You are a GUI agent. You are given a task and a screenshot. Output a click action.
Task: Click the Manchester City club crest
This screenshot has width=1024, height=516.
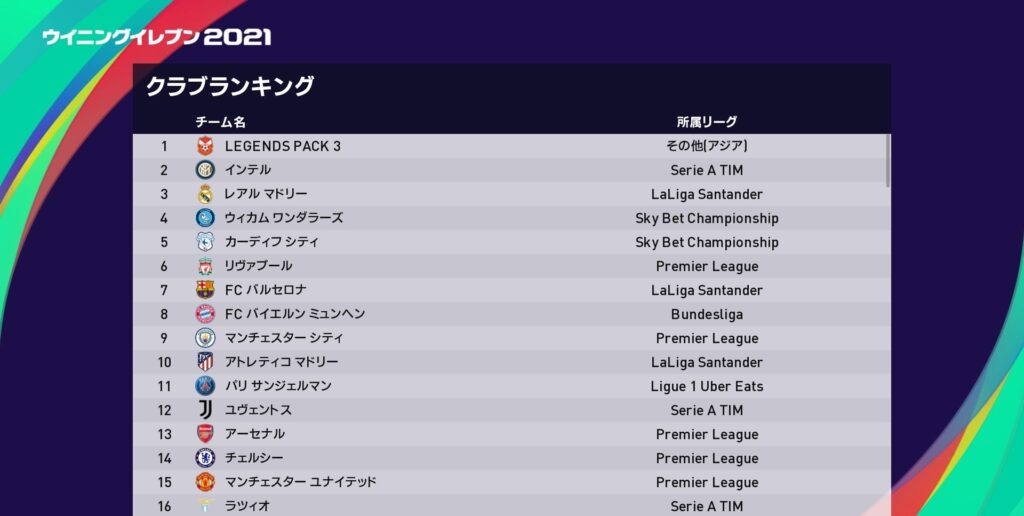205,338
